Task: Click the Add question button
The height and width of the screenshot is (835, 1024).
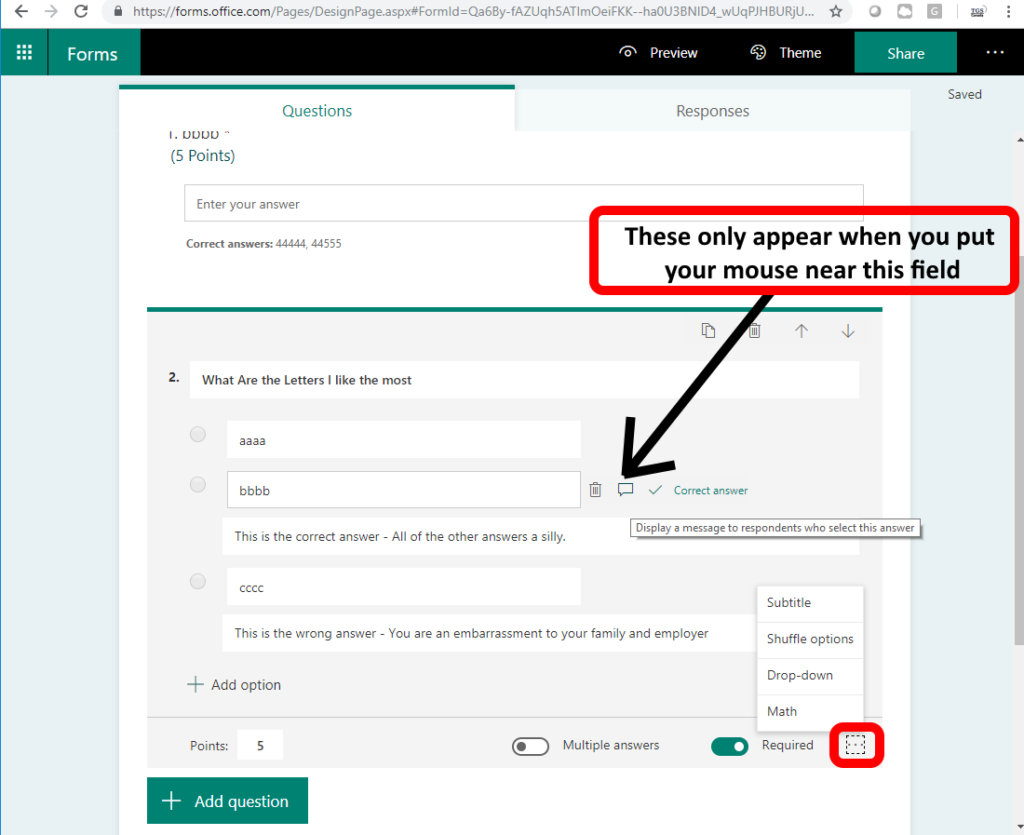Action: 227,800
